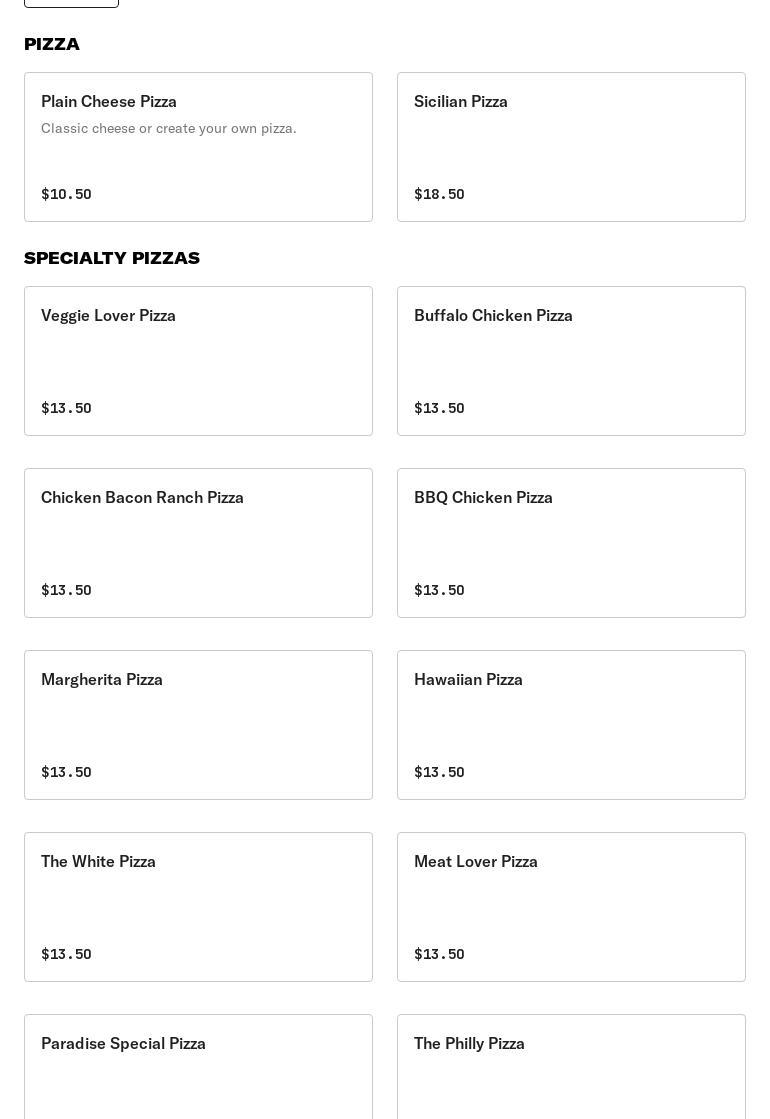The width and height of the screenshot is (770, 1119).
Task: Open Buffalo Chicken Pizza details
Action: point(571,361)
